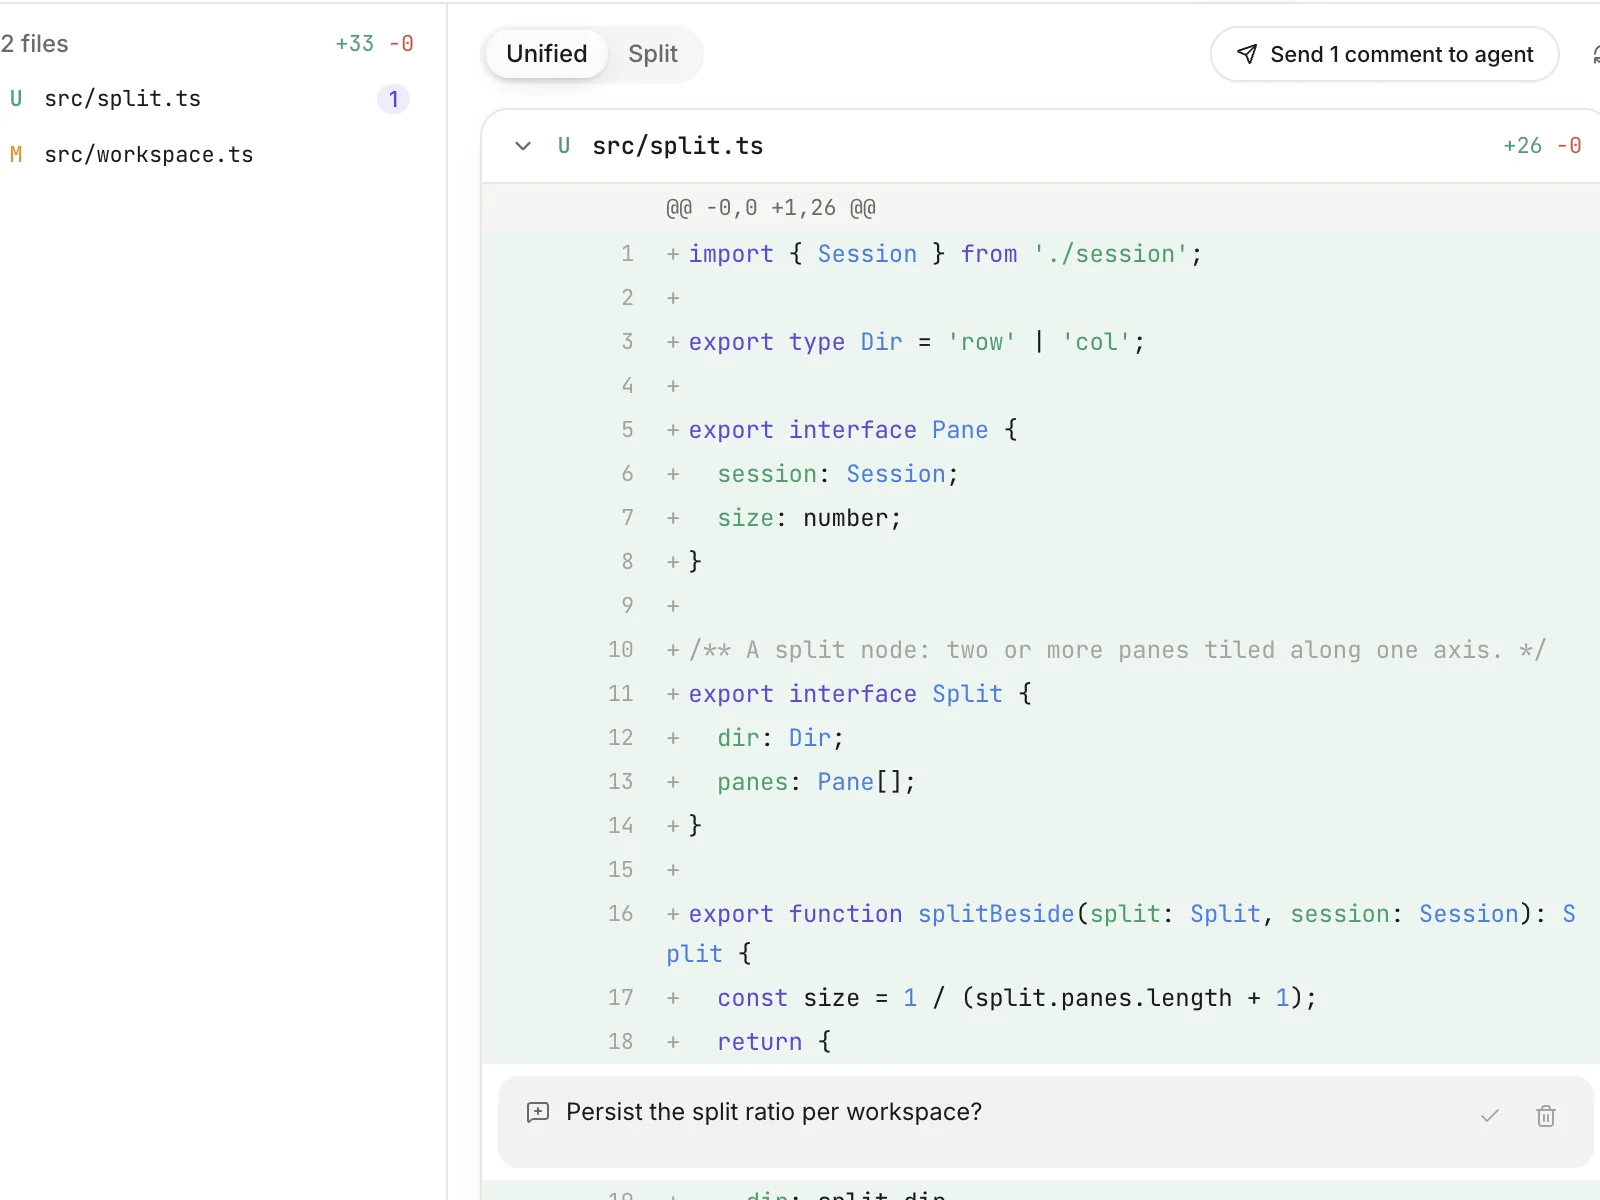Click the M status marker beside src/workspace.ts
1600x1200 pixels.
pyautogui.click(x=16, y=155)
